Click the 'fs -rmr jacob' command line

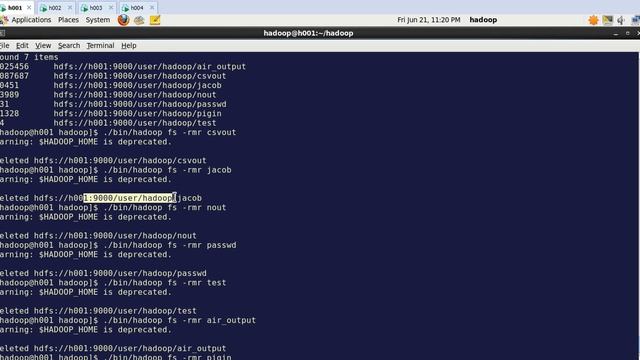pyautogui.click(x=116, y=170)
